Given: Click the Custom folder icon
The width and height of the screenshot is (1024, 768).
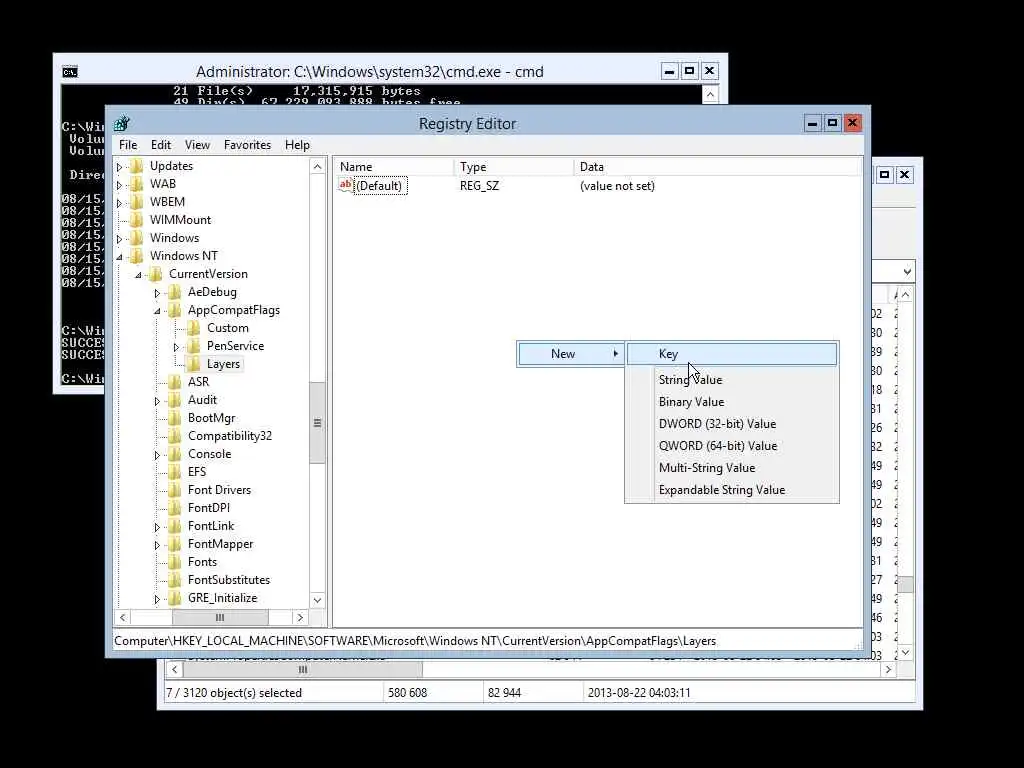Looking at the screenshot, I should 194,328.
